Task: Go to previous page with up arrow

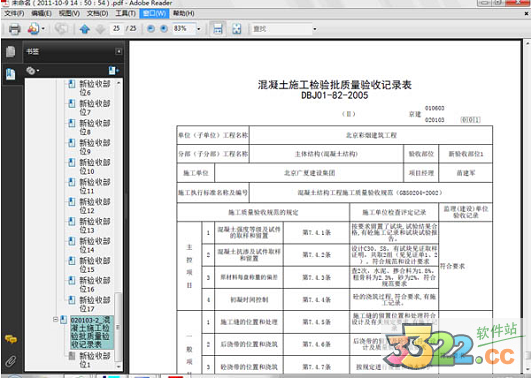Action: 85,29
